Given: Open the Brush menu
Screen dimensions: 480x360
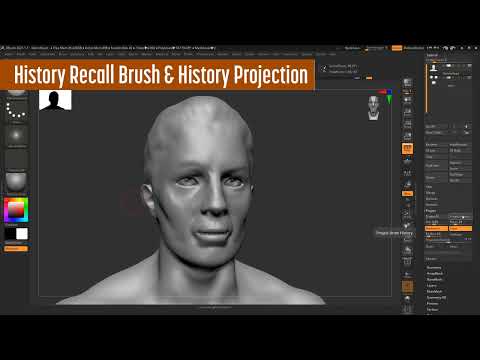Looking at the screenshot, I should click(20, 54).
